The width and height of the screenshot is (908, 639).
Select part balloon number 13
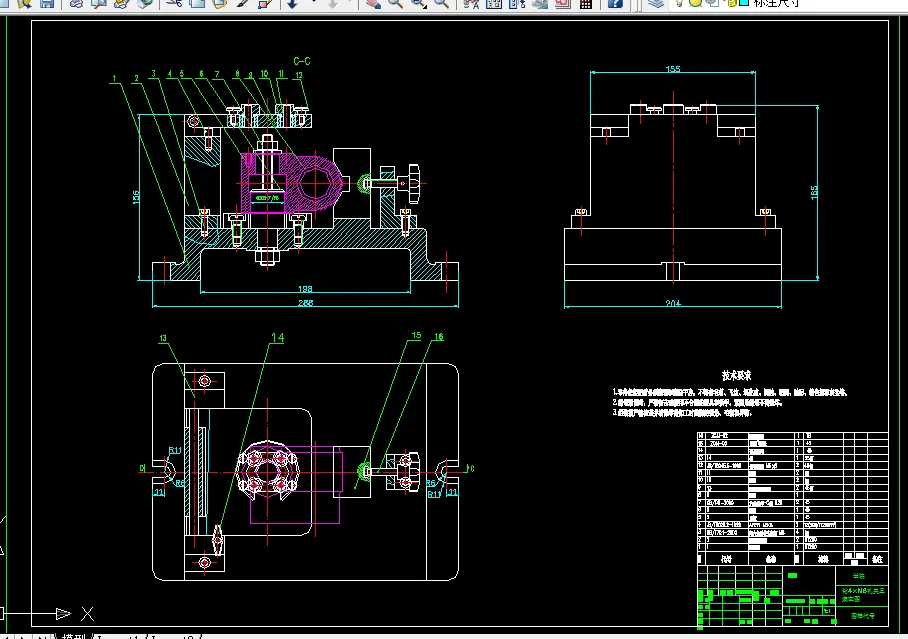click(163, 338)
